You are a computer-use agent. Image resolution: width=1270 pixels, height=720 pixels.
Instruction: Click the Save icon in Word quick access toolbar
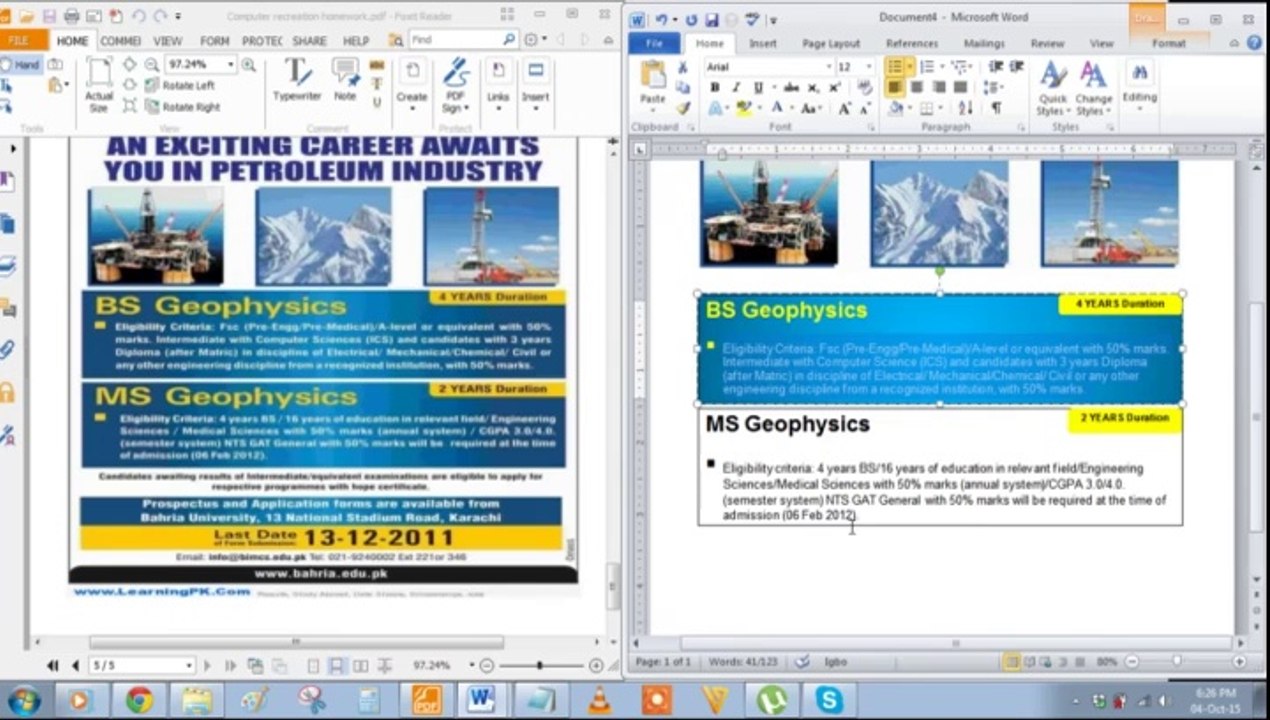711,19
